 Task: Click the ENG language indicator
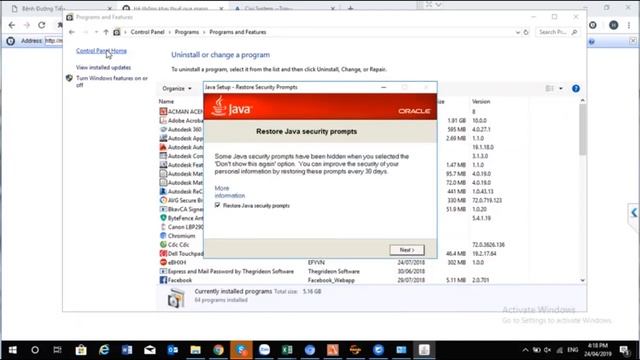tap(573, 350)
